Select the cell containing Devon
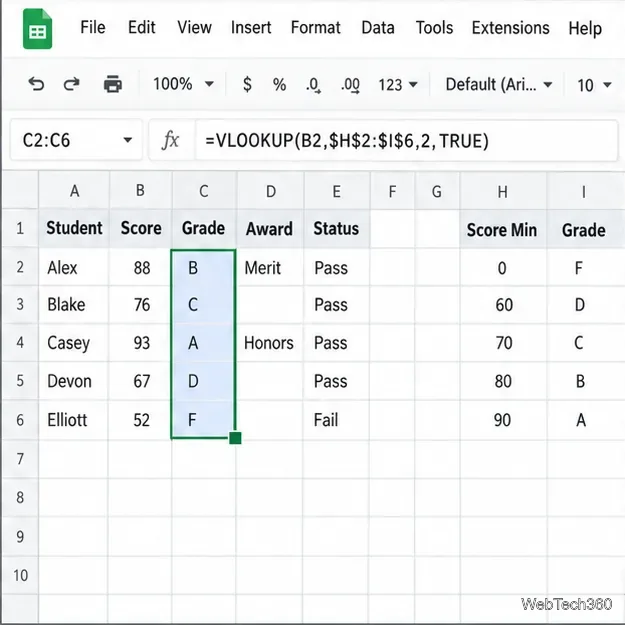This screenshot has height=625, width=625. pyautogui.click(x=74, y=381)
